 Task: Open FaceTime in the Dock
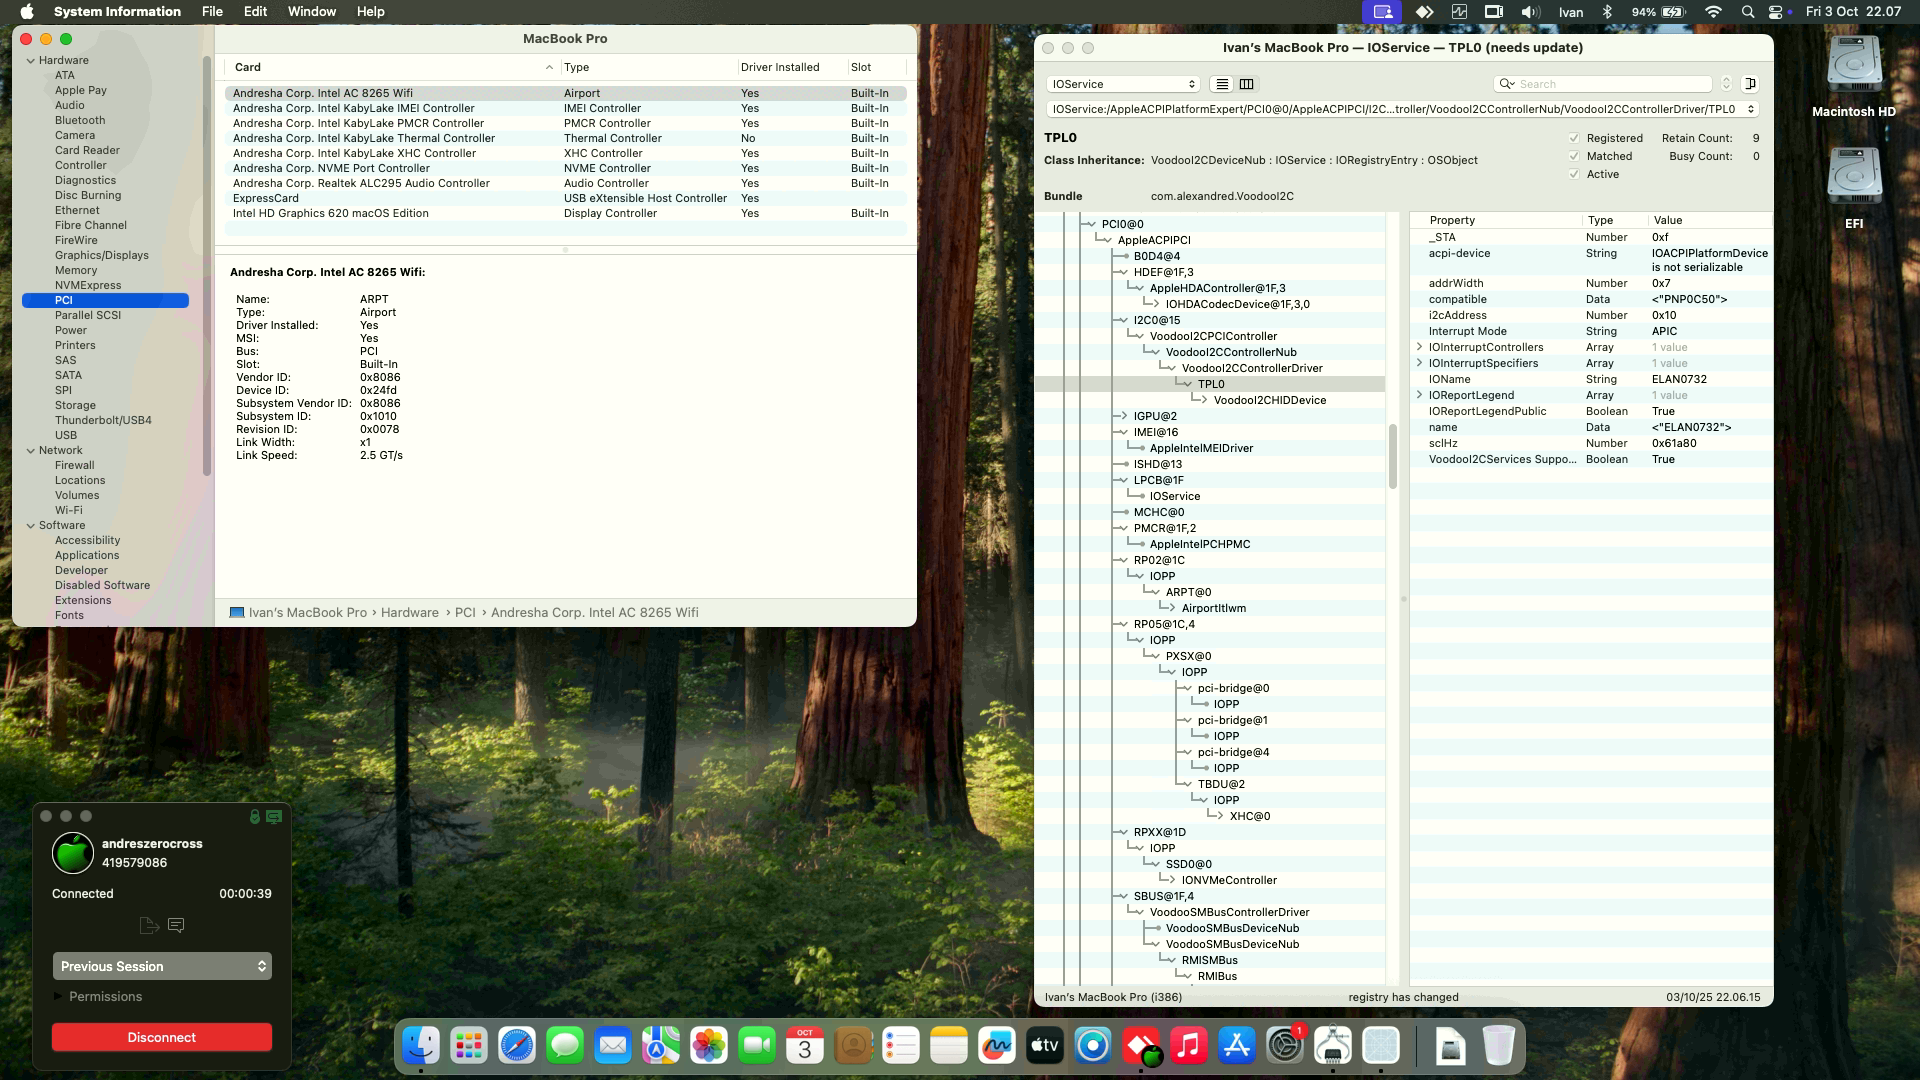[x=757, y=1046]
